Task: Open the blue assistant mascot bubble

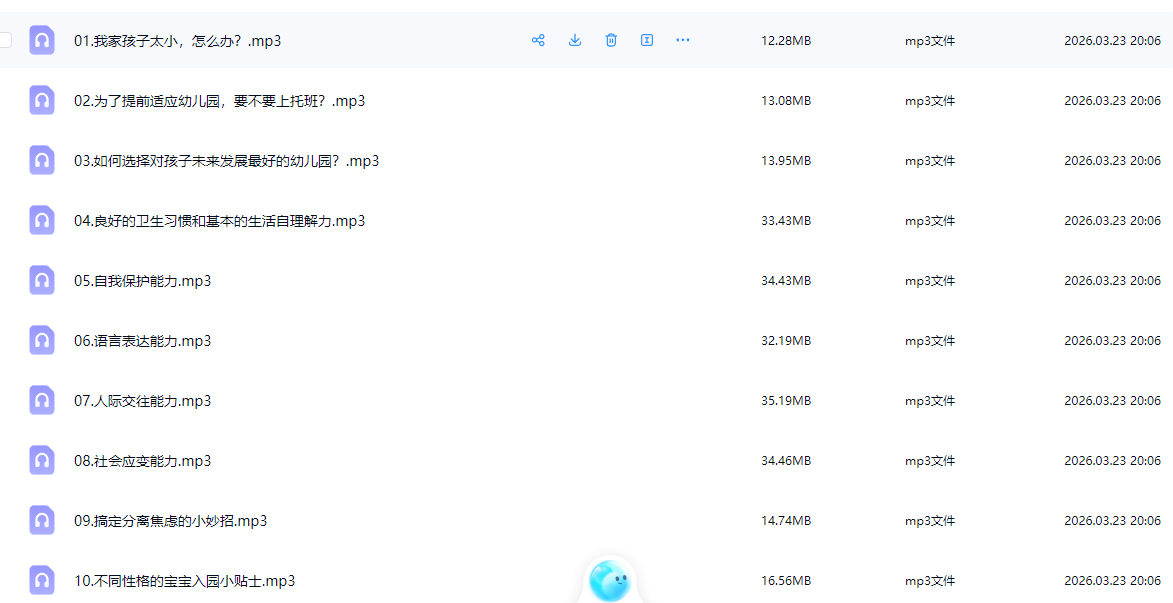Action: 610,581
